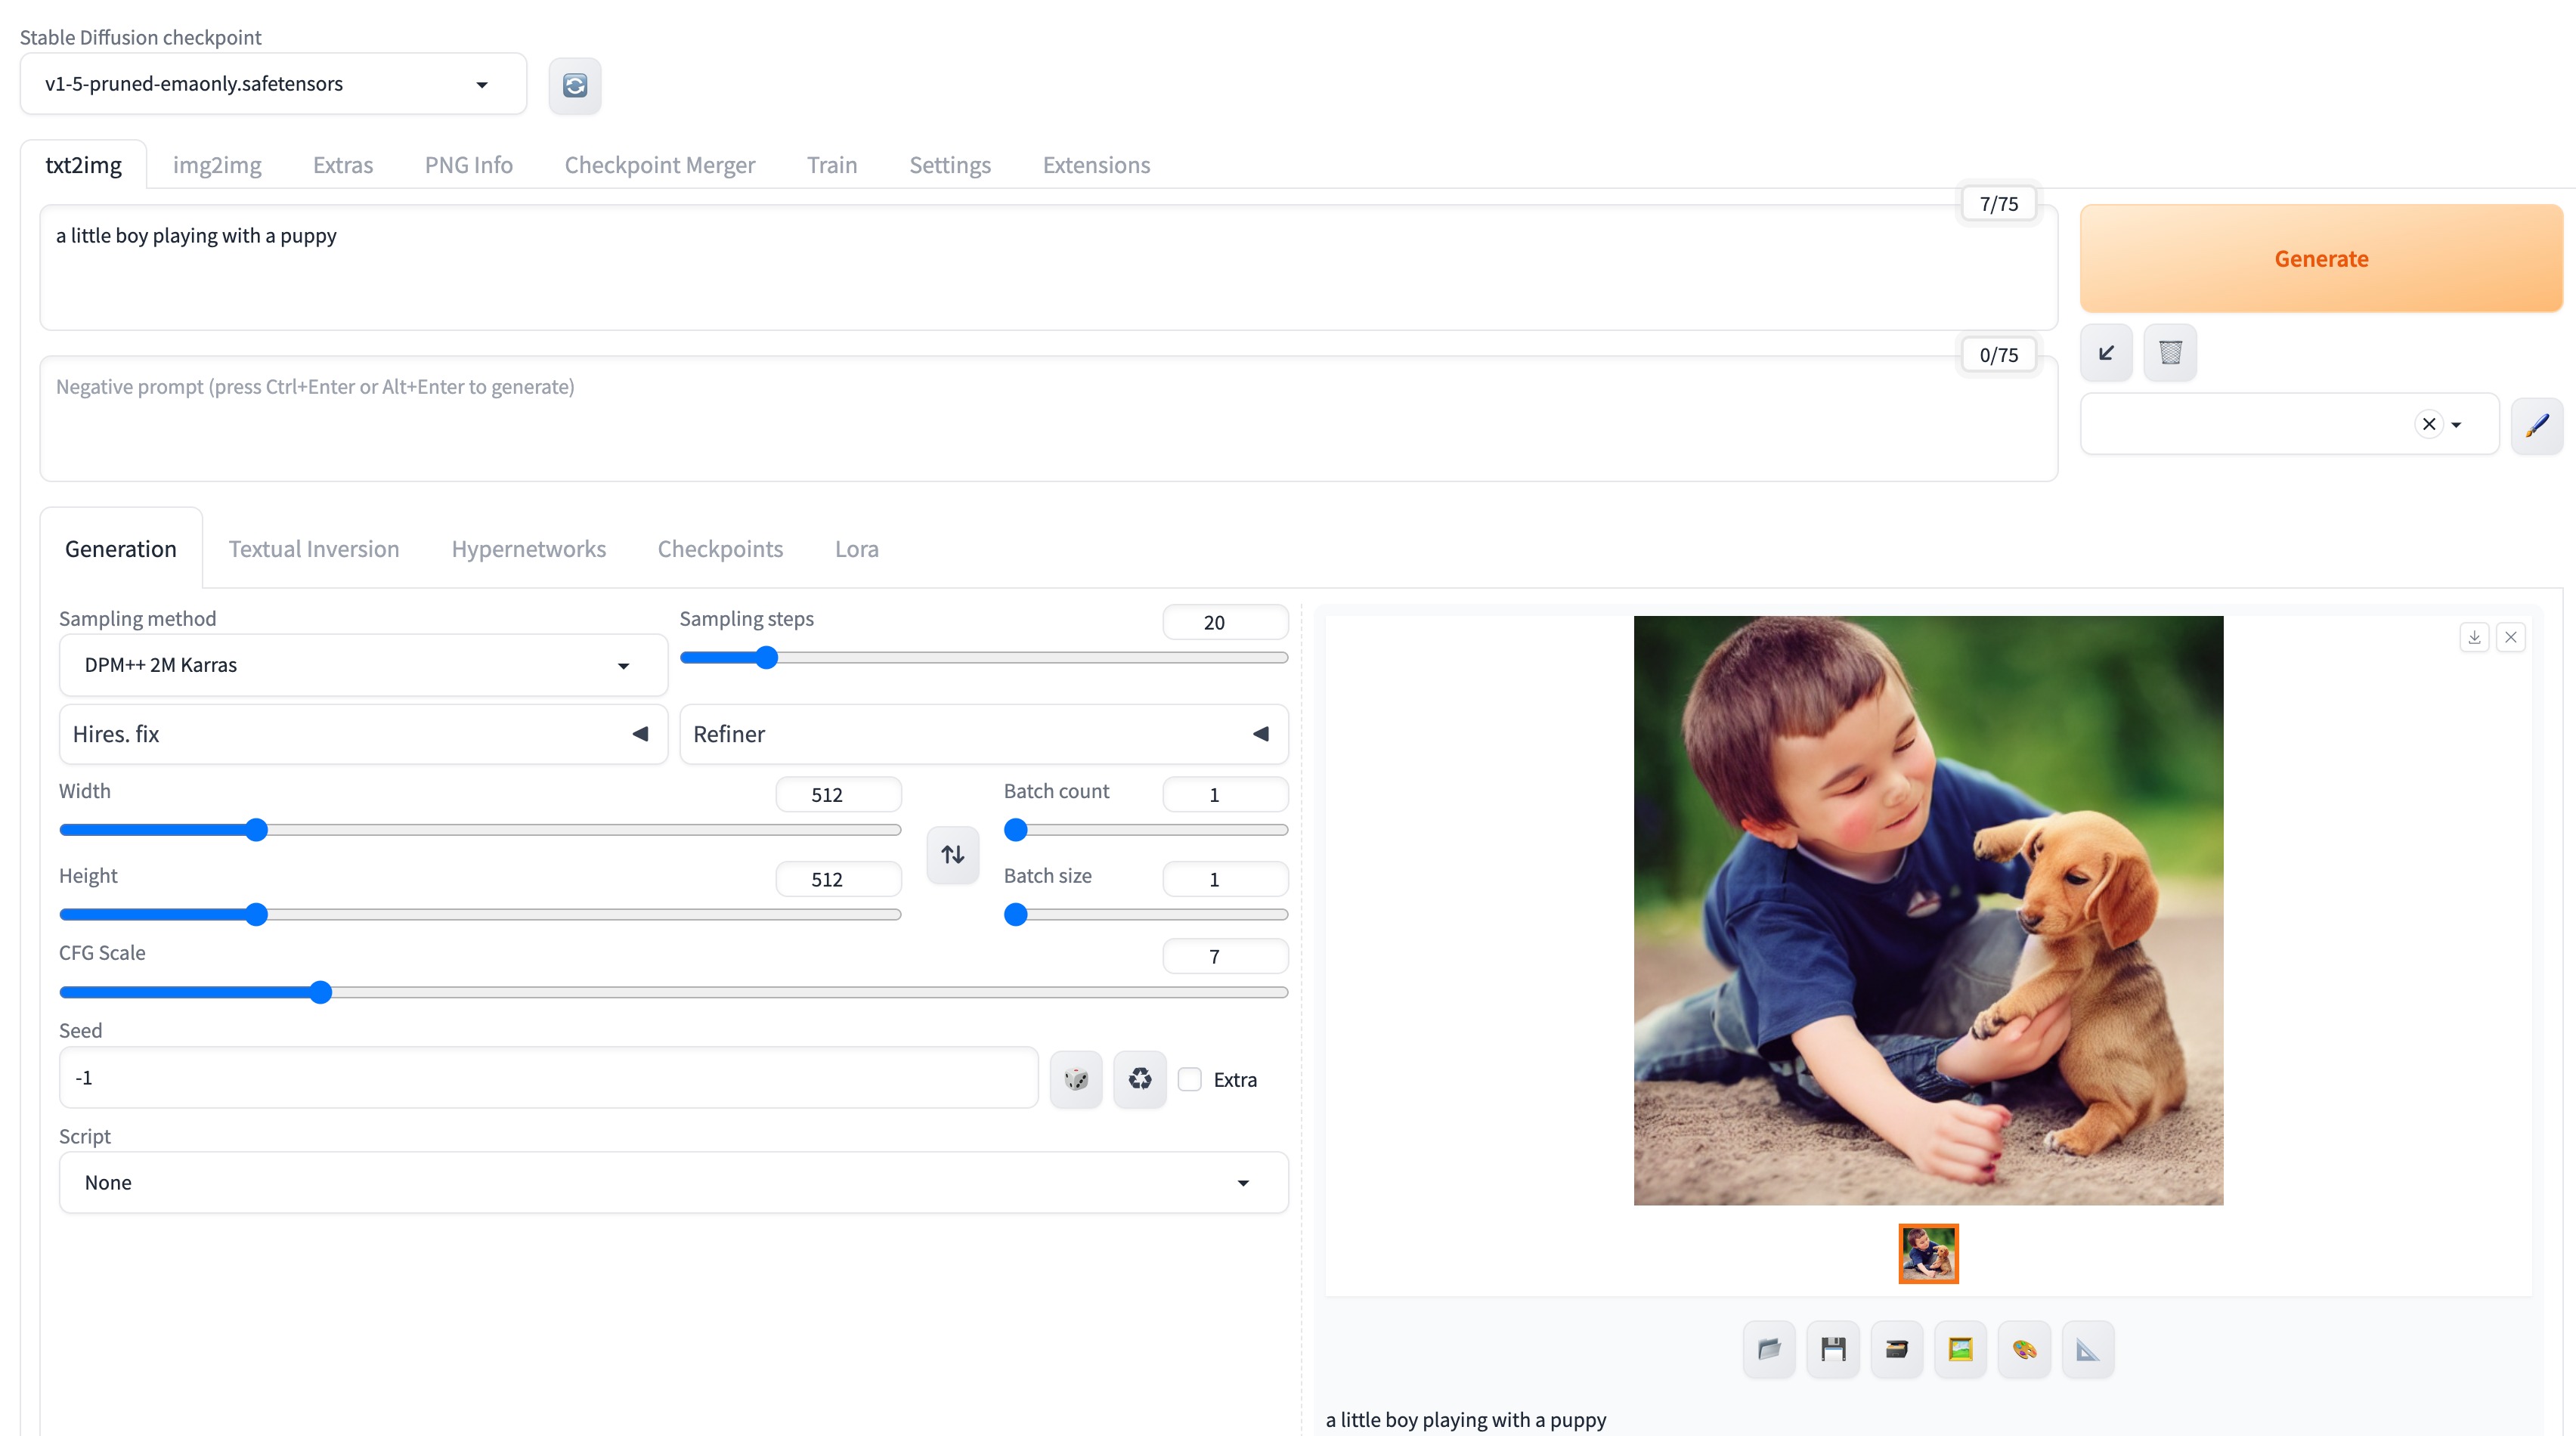Click the read generation parameters arrow icon
The width and height of the screenshot is (2576, 1436).
2106,353
